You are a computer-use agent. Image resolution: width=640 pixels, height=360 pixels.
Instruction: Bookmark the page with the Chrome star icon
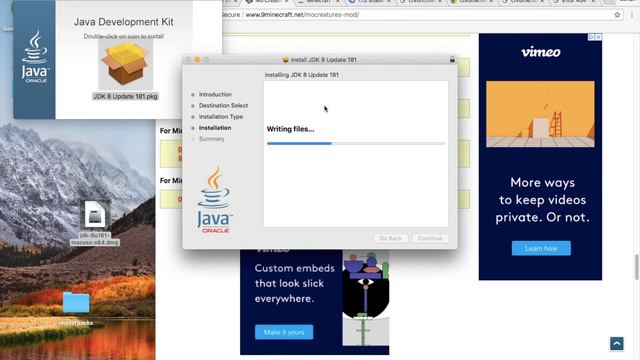click(617, 15)
